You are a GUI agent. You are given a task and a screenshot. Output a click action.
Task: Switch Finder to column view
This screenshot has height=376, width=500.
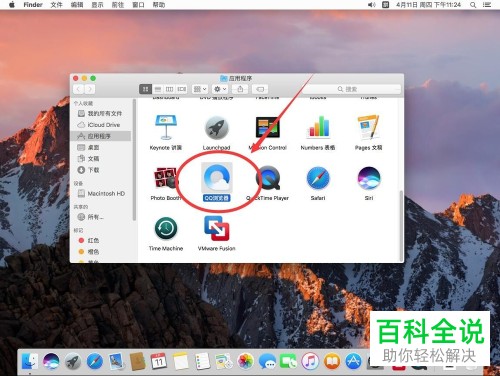pos(170,89)
